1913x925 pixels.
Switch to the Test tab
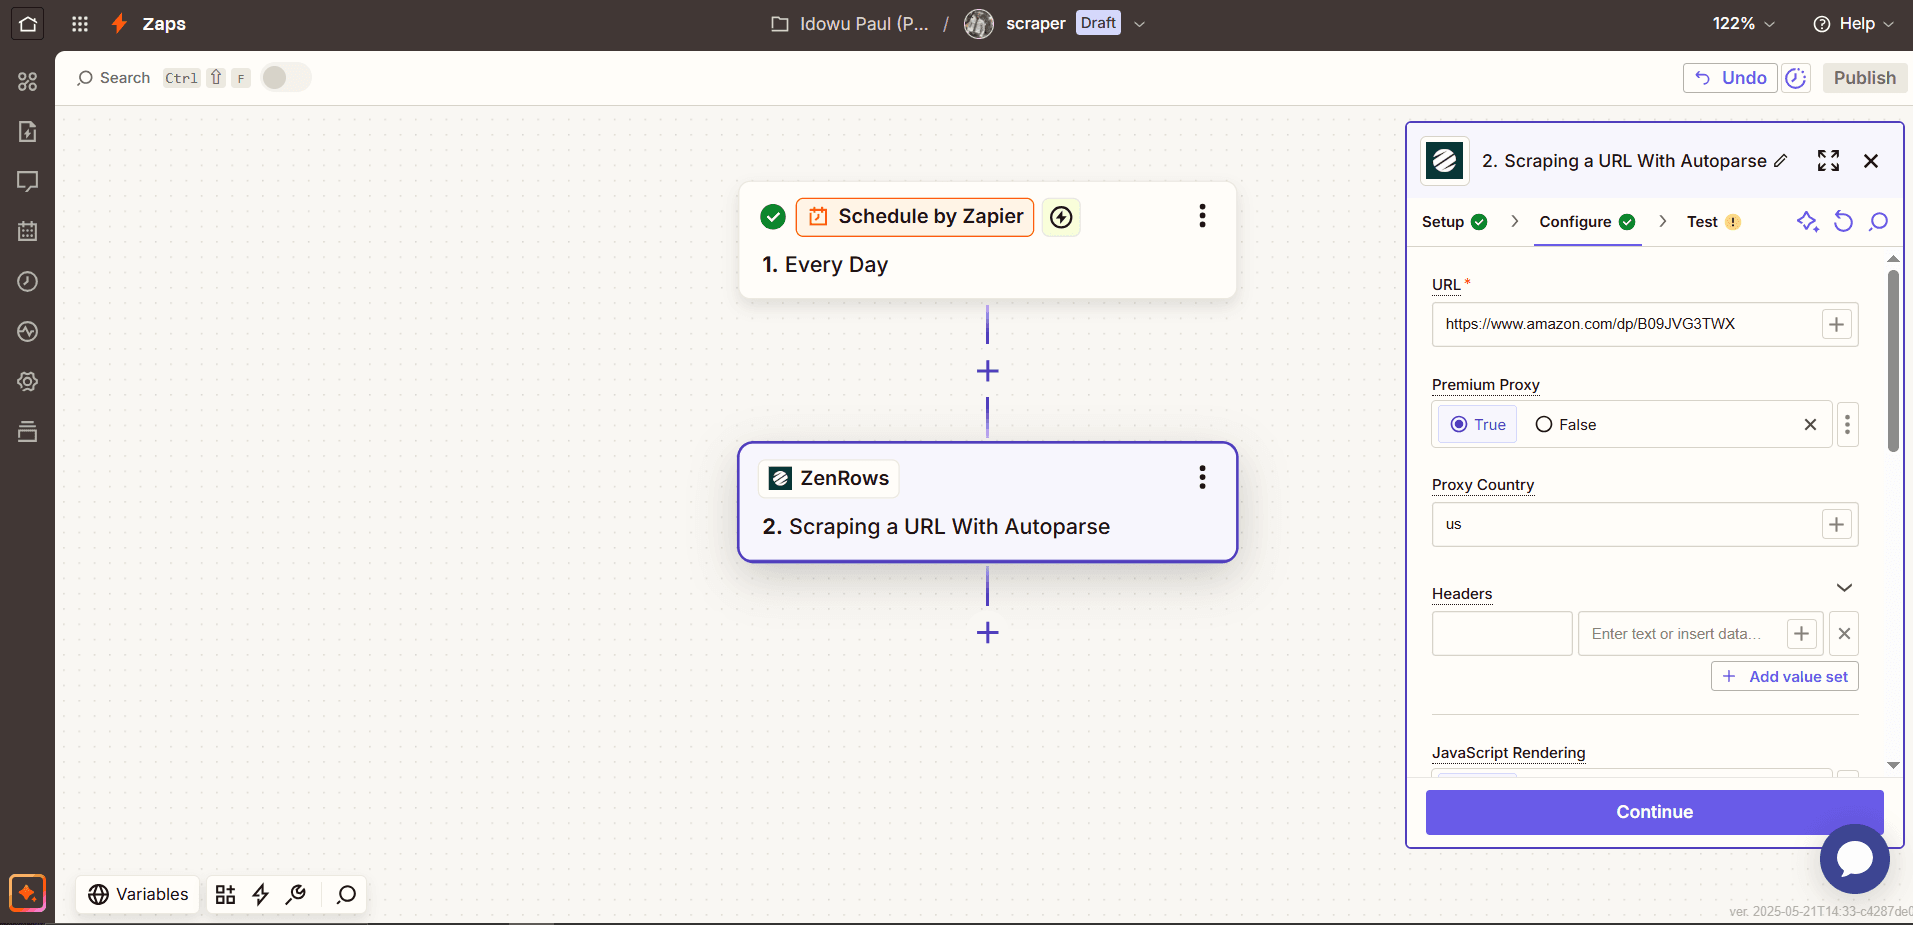(x=1713, y=222)
